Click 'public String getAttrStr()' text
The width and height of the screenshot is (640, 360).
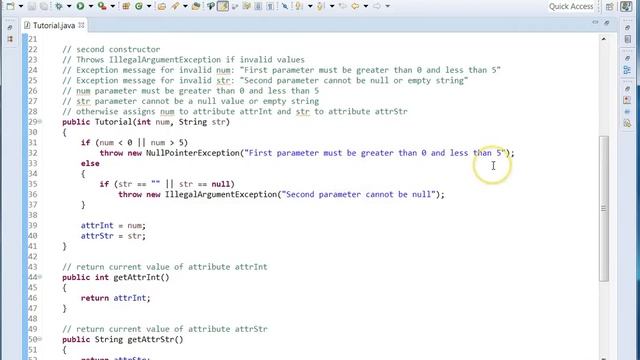122,340
